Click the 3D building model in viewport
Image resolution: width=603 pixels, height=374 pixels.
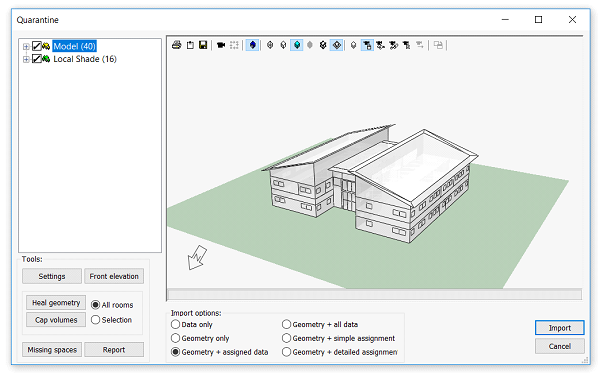pos(369,183)
